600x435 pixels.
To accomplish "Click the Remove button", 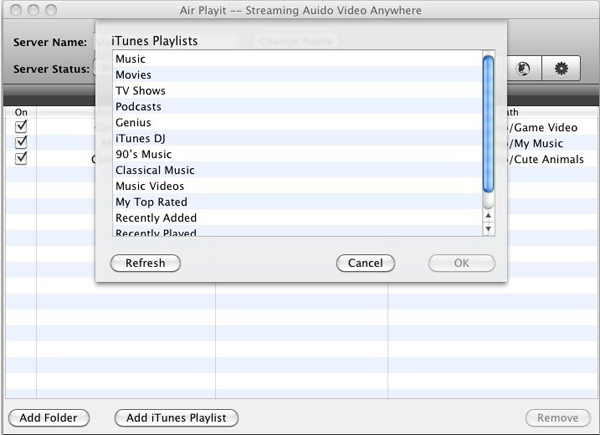I will (558, 418).
